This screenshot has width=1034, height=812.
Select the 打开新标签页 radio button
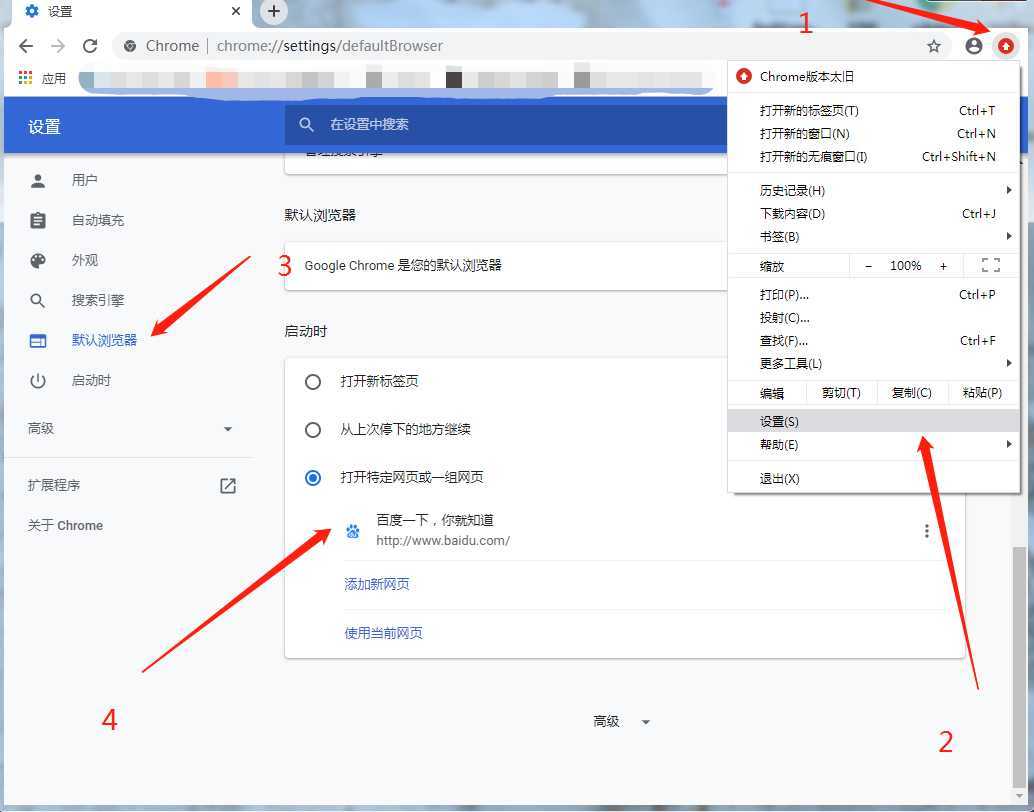coord(313,381)
